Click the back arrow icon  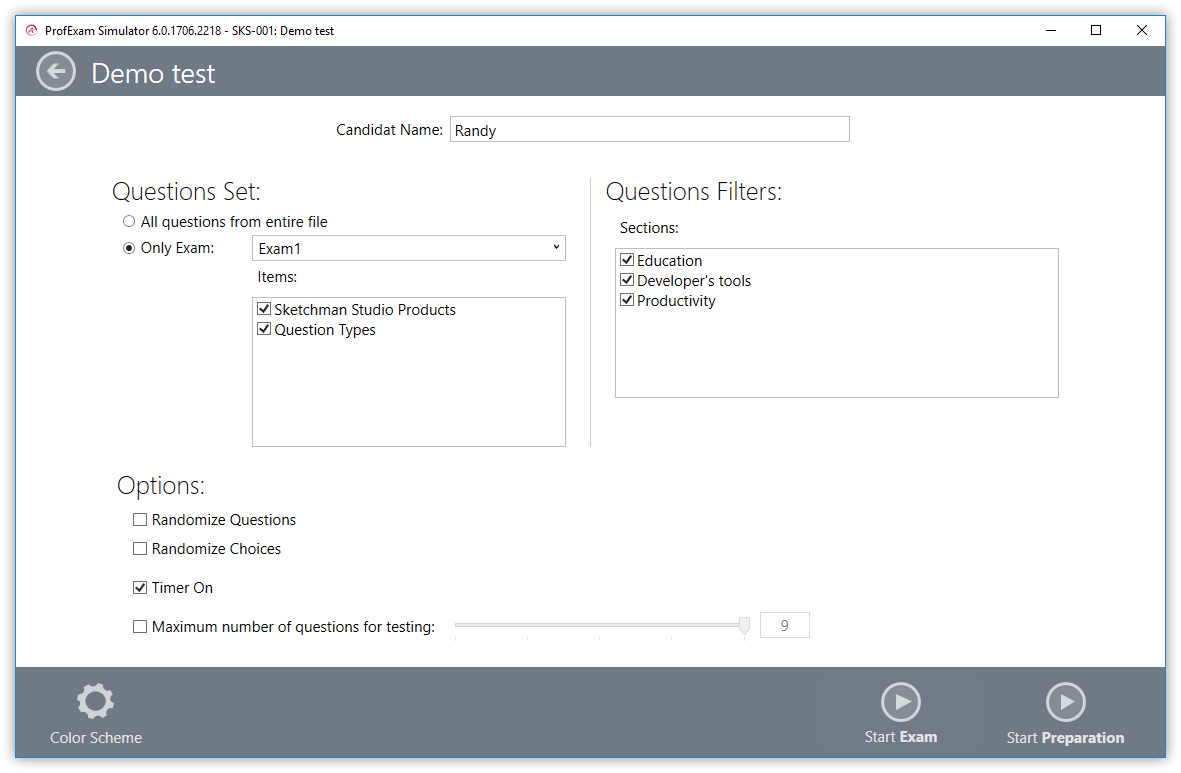click(56, 72)
